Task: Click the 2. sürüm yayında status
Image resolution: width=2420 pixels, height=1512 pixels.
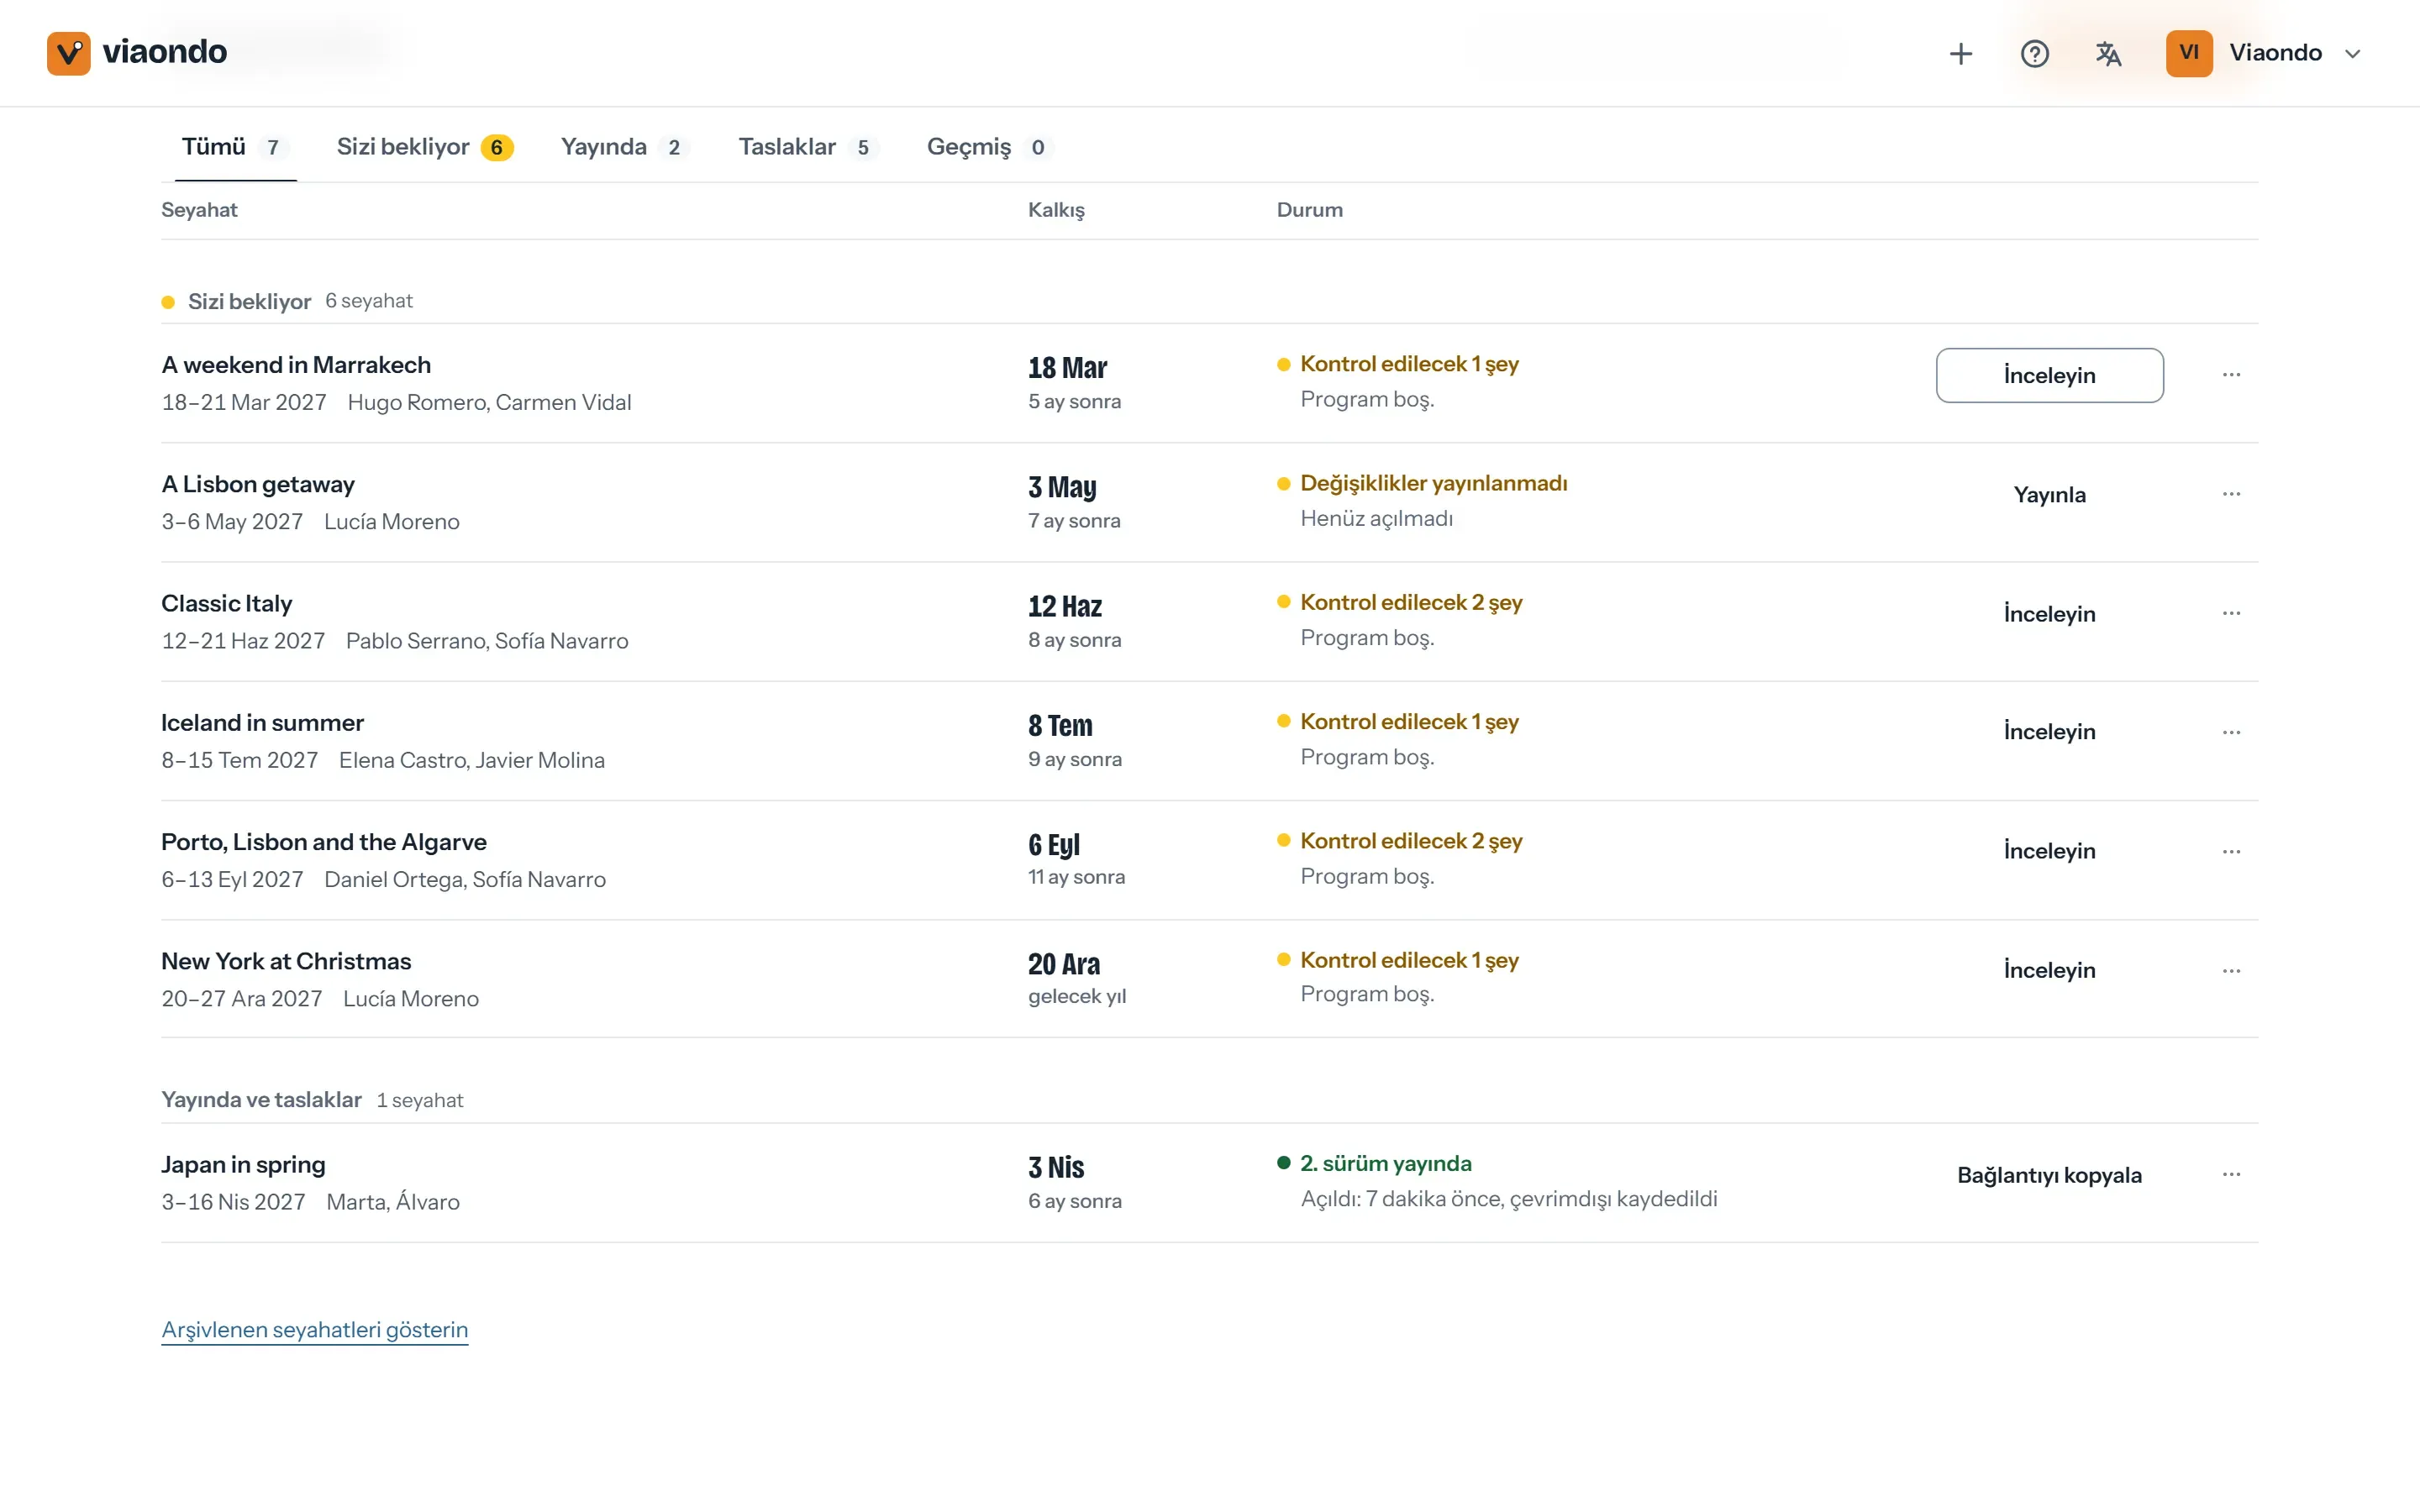Action: (1385, 1163)
